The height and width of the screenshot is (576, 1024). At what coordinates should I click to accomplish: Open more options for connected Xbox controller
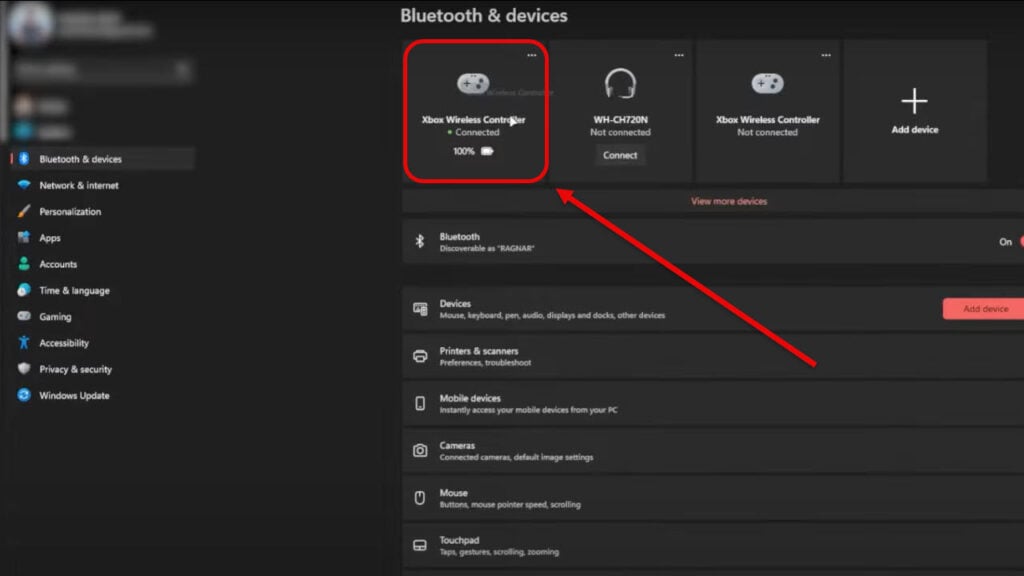click(532, 56)
